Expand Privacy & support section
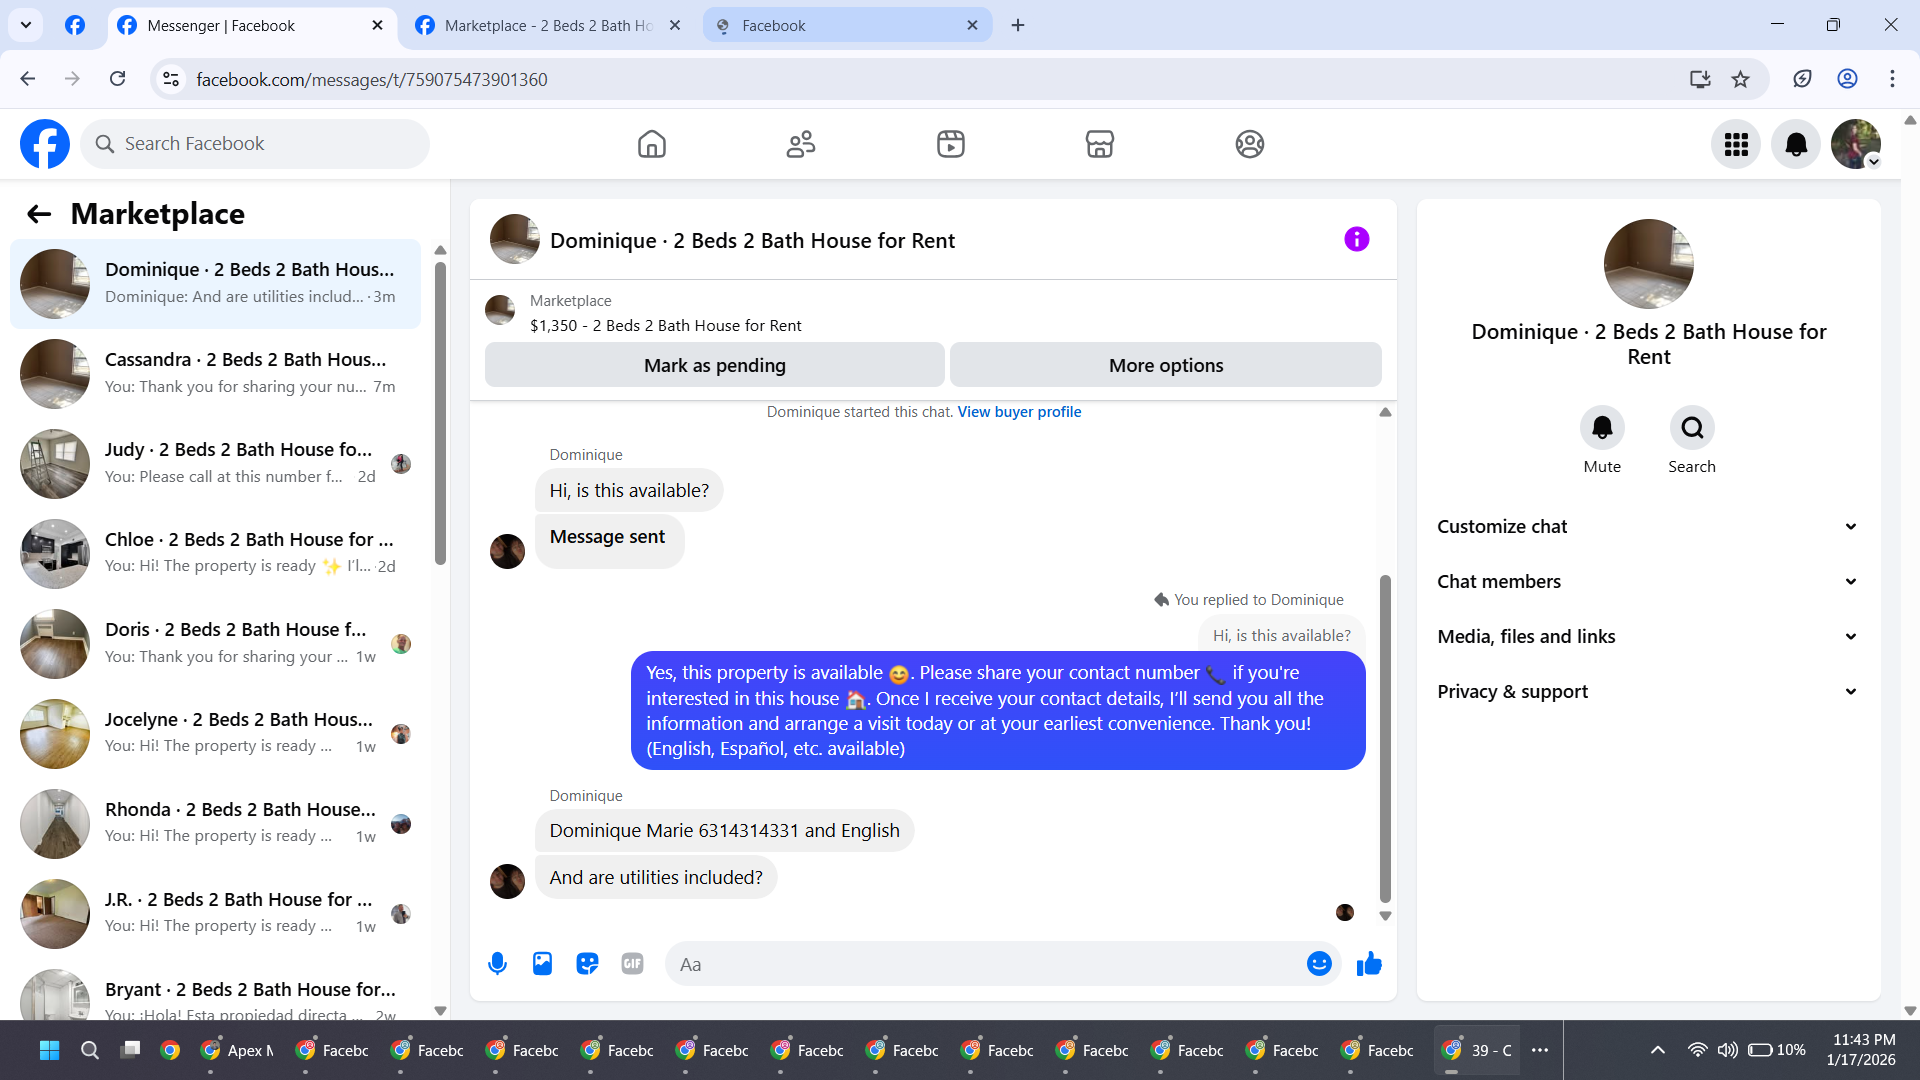 [x=1648, y=692]
